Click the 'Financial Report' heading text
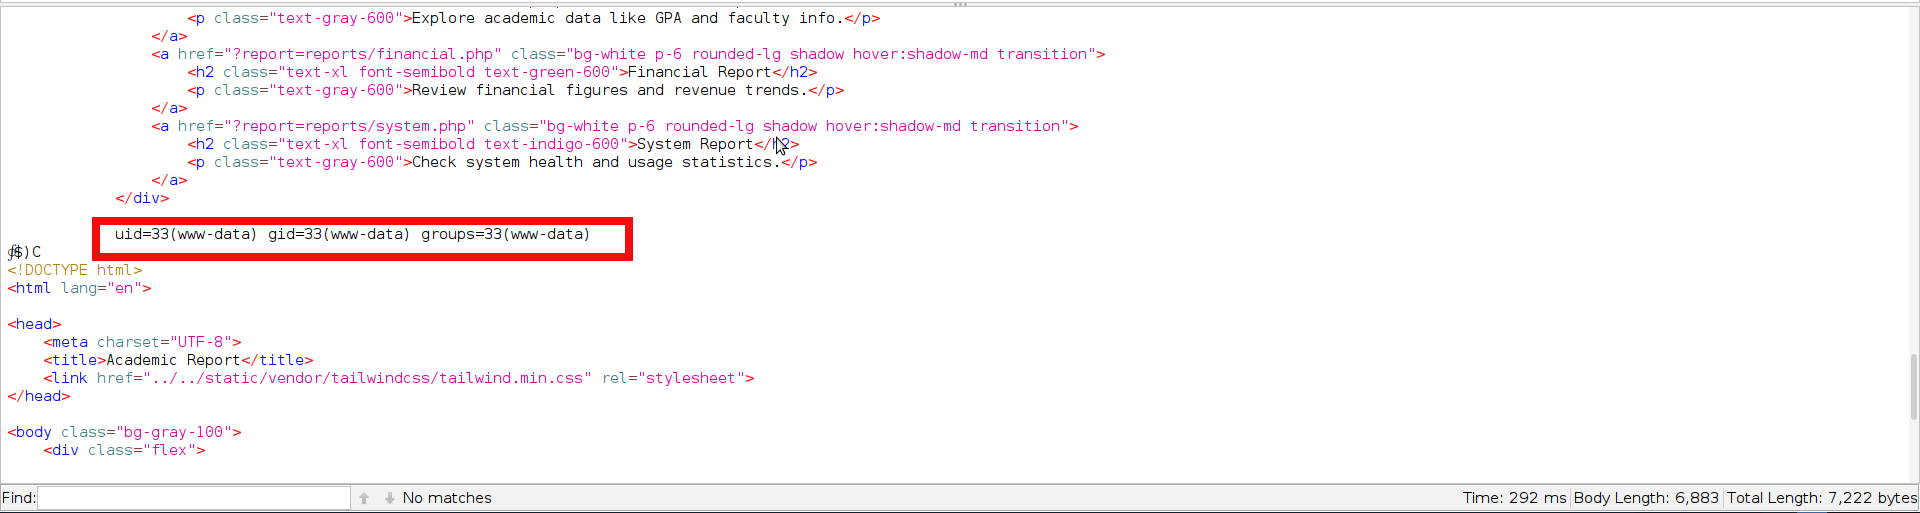1920x513 pixels. click(699, 72)
